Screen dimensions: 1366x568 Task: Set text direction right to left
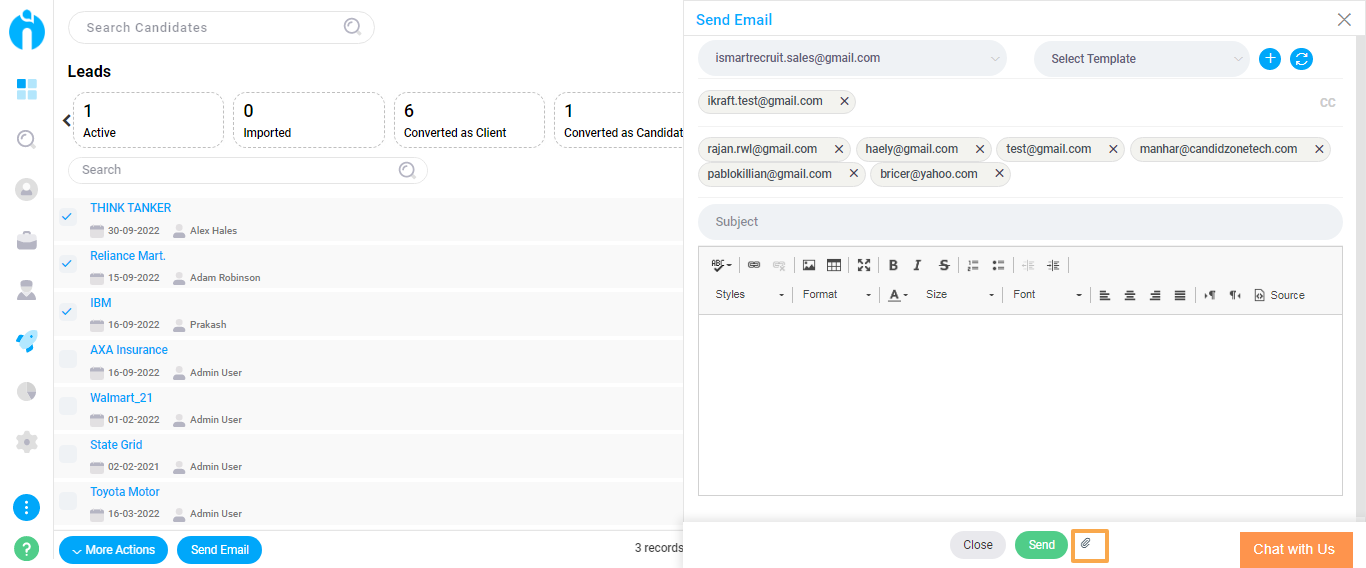tap(1235, 295)
